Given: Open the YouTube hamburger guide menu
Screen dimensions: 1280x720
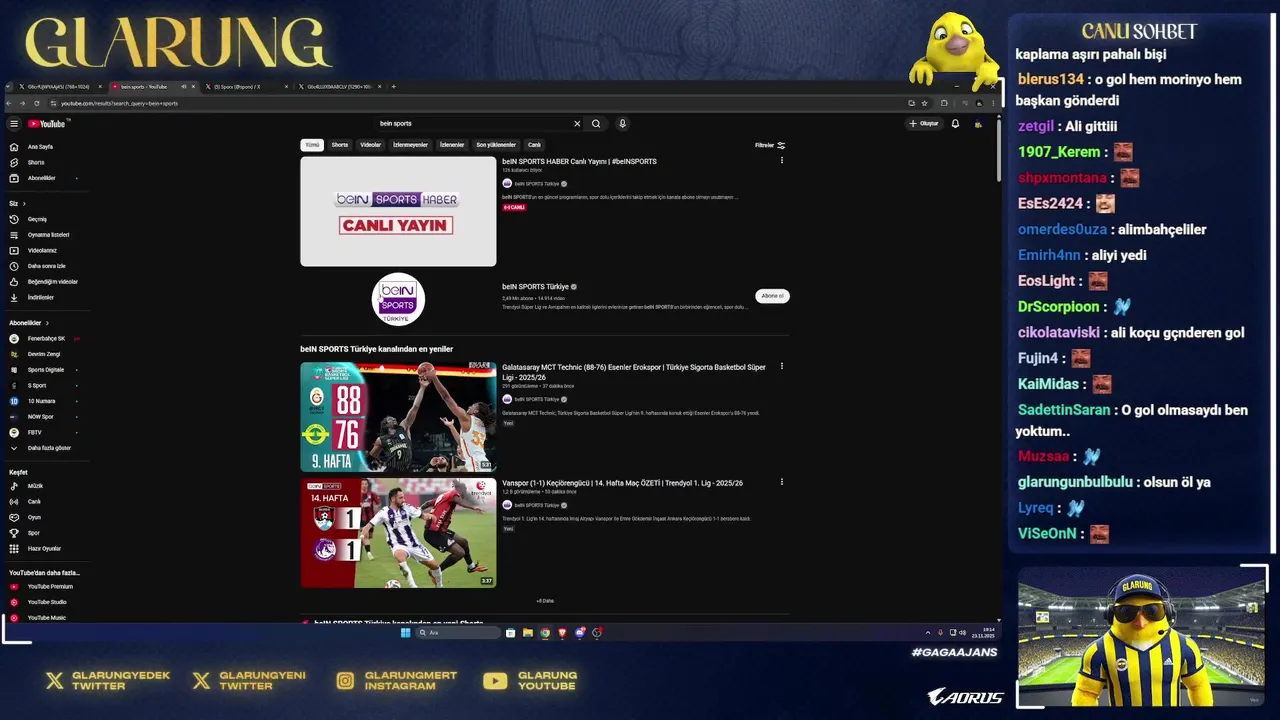Looking at the screenshot, I should (14, 124).
